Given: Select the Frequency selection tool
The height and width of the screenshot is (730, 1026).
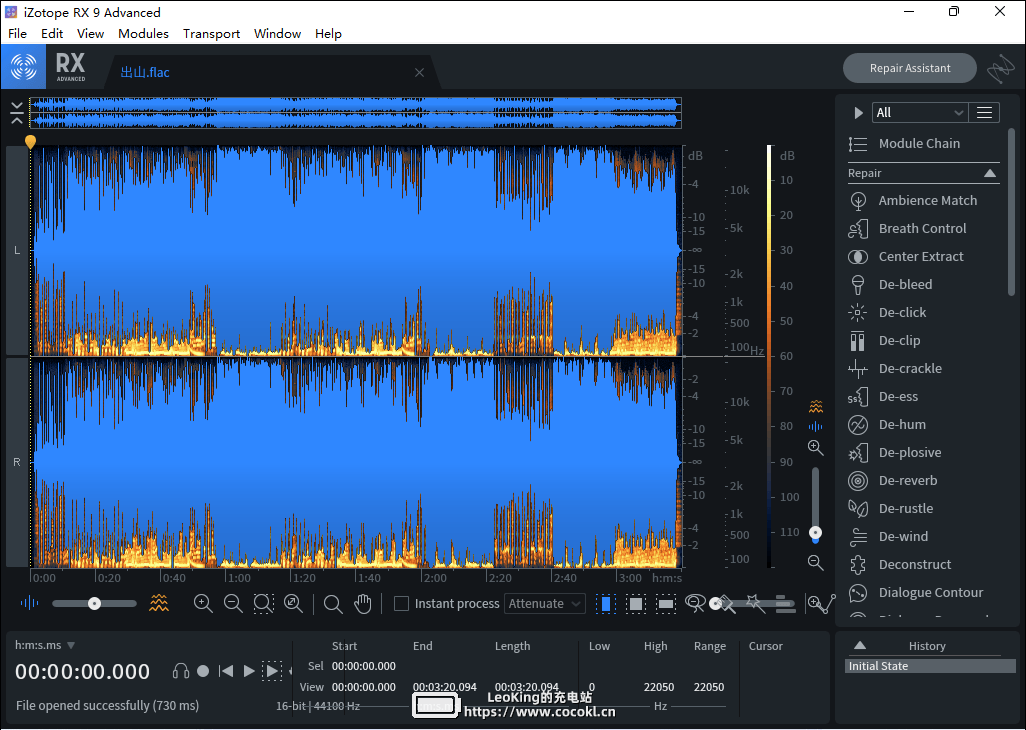Looking at the screenshot, I should click(x=665, y=604).
